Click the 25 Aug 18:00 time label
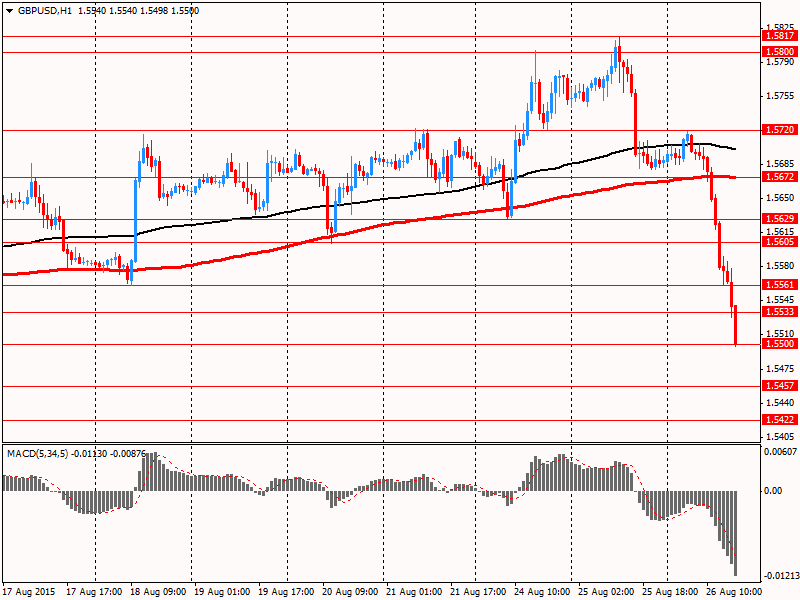The image size is (800, 600). [670, 592]
